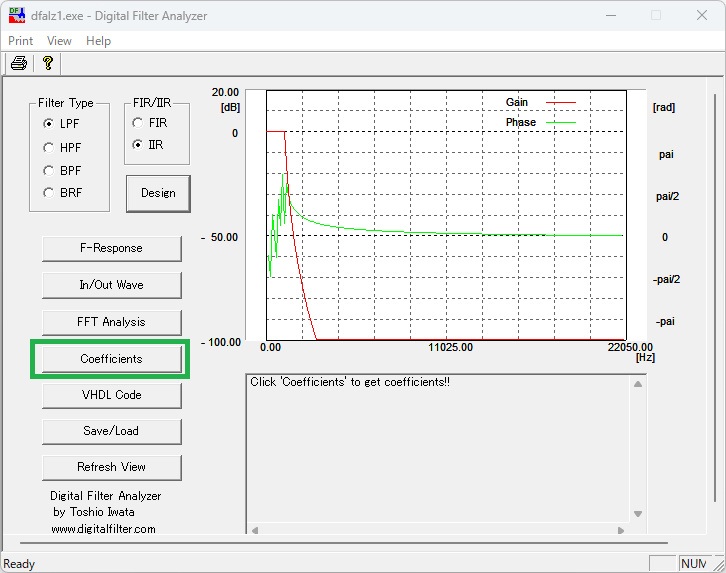Generate VHDL Code
Viewport: 726px width, 573px height.
(x=111, y=395)
